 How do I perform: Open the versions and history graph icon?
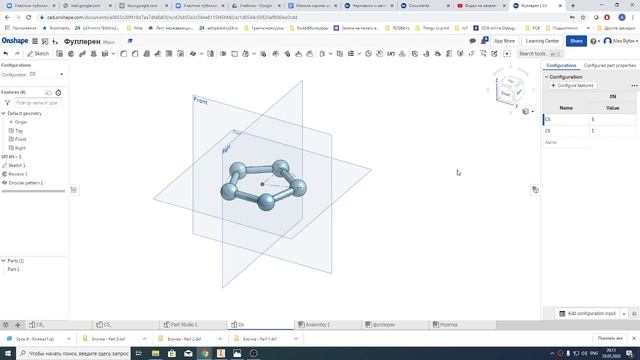[x=45, y=41]
